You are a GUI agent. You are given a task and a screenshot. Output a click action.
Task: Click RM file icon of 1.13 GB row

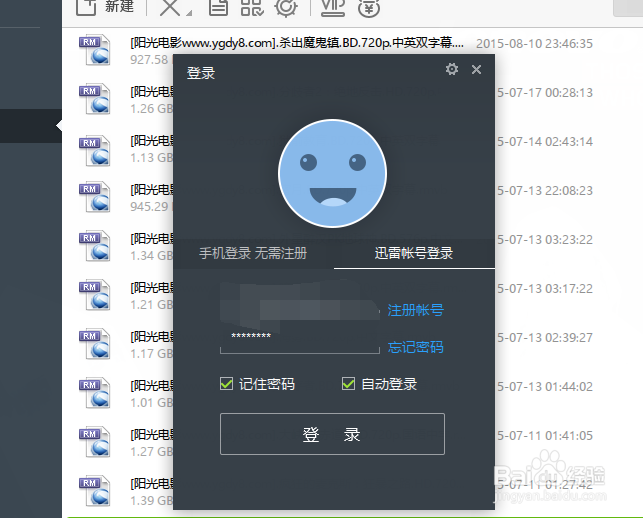[x=95, y=151]
